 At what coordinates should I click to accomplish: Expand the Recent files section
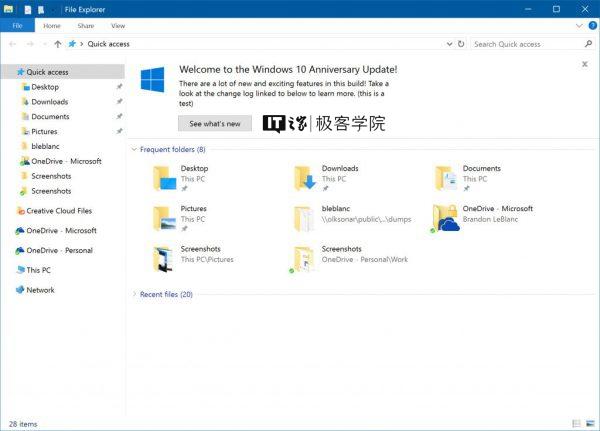pos(134,294)
